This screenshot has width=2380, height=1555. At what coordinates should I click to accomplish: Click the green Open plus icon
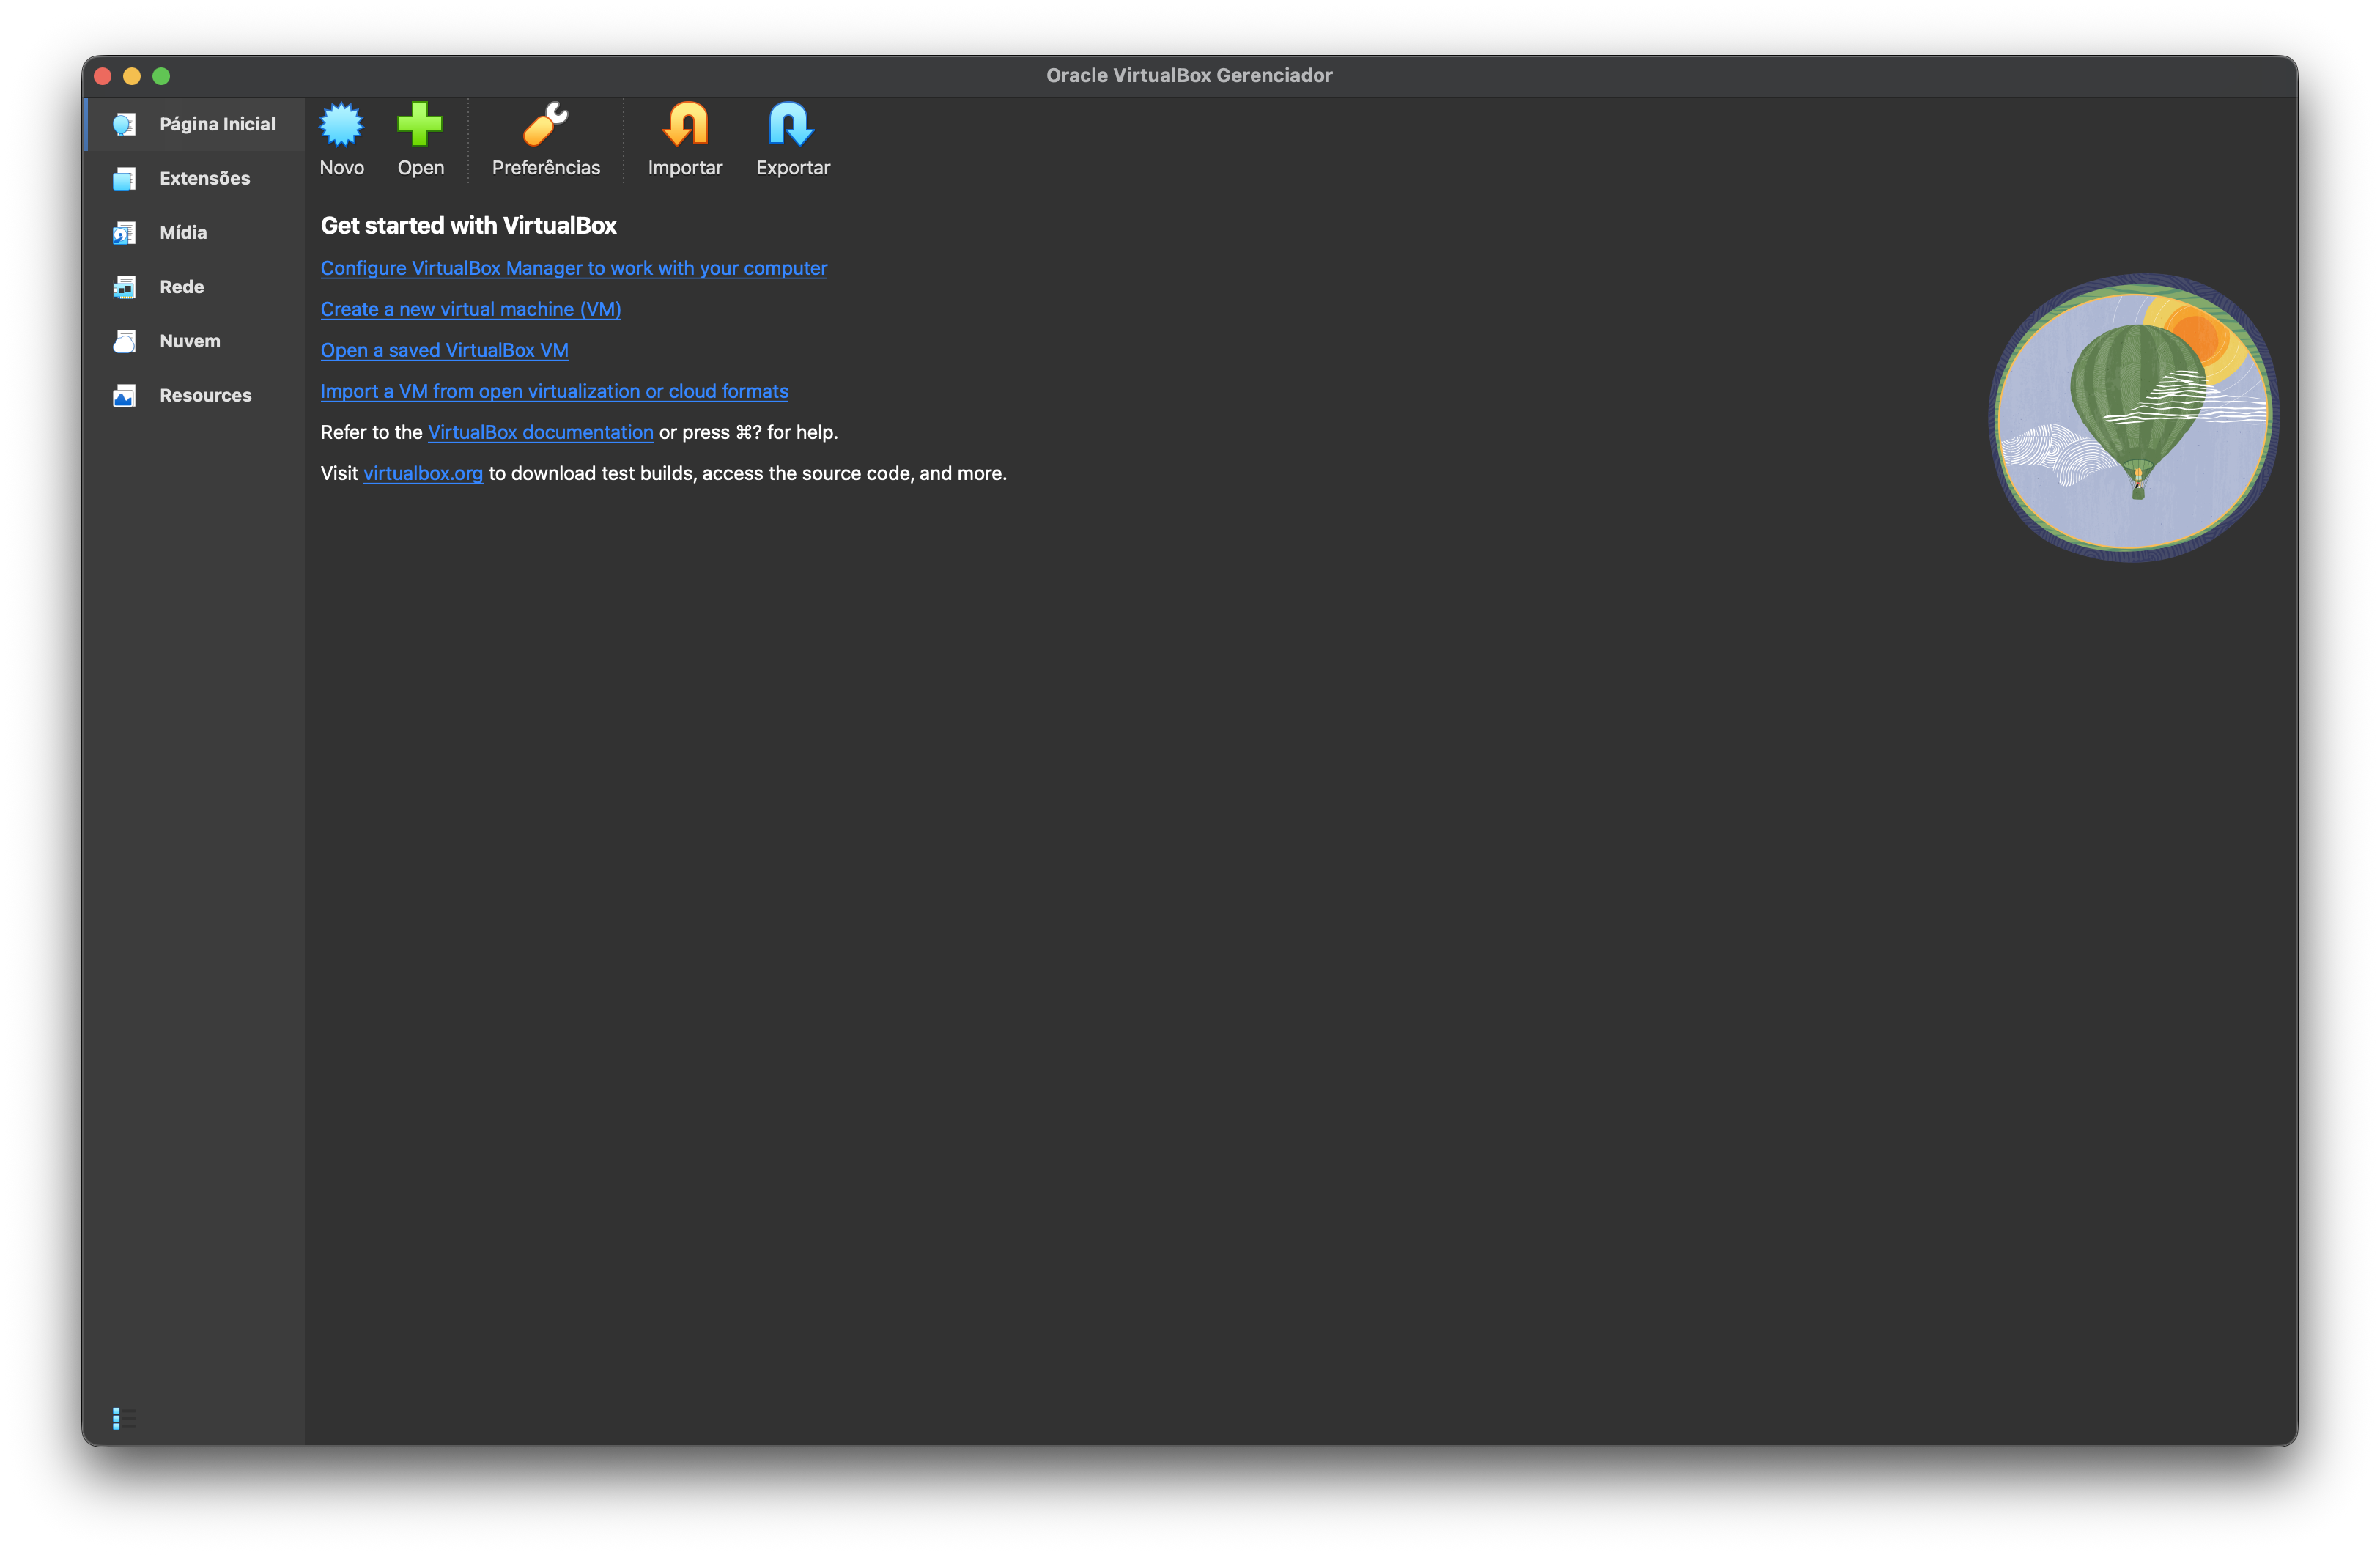click(420, 126)
